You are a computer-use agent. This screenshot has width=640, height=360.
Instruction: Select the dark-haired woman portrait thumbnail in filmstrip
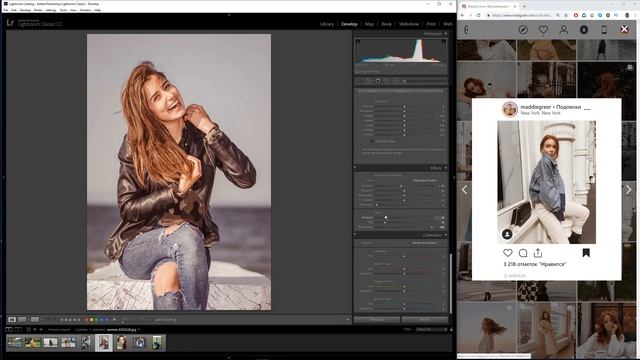pyautogui.click(x=121, y=342)
